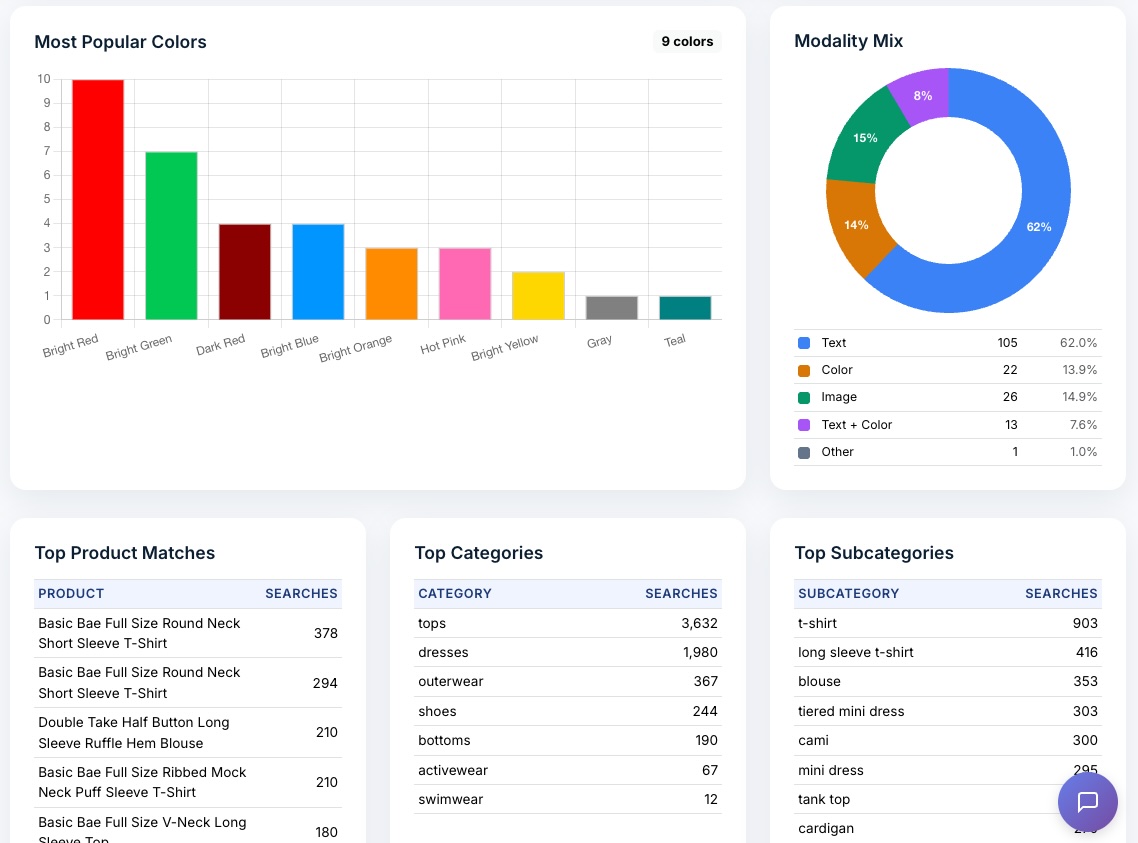Click the CATEGORY column header
The width and height of the screenshot is (1138, 843).
[x=455, y=593]
